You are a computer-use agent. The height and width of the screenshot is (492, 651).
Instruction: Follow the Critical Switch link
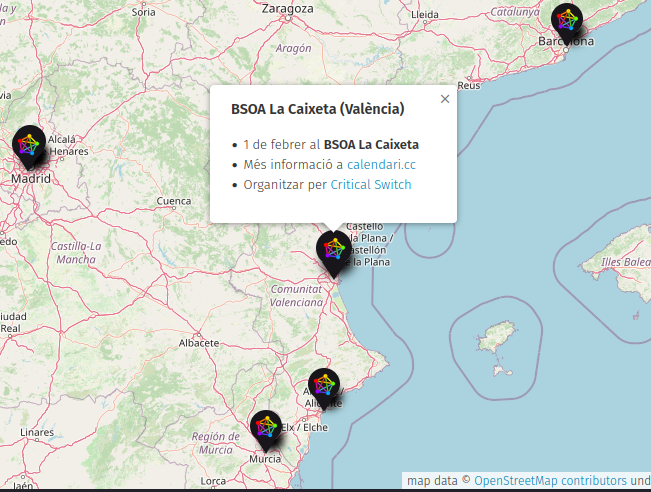[371, 185]
